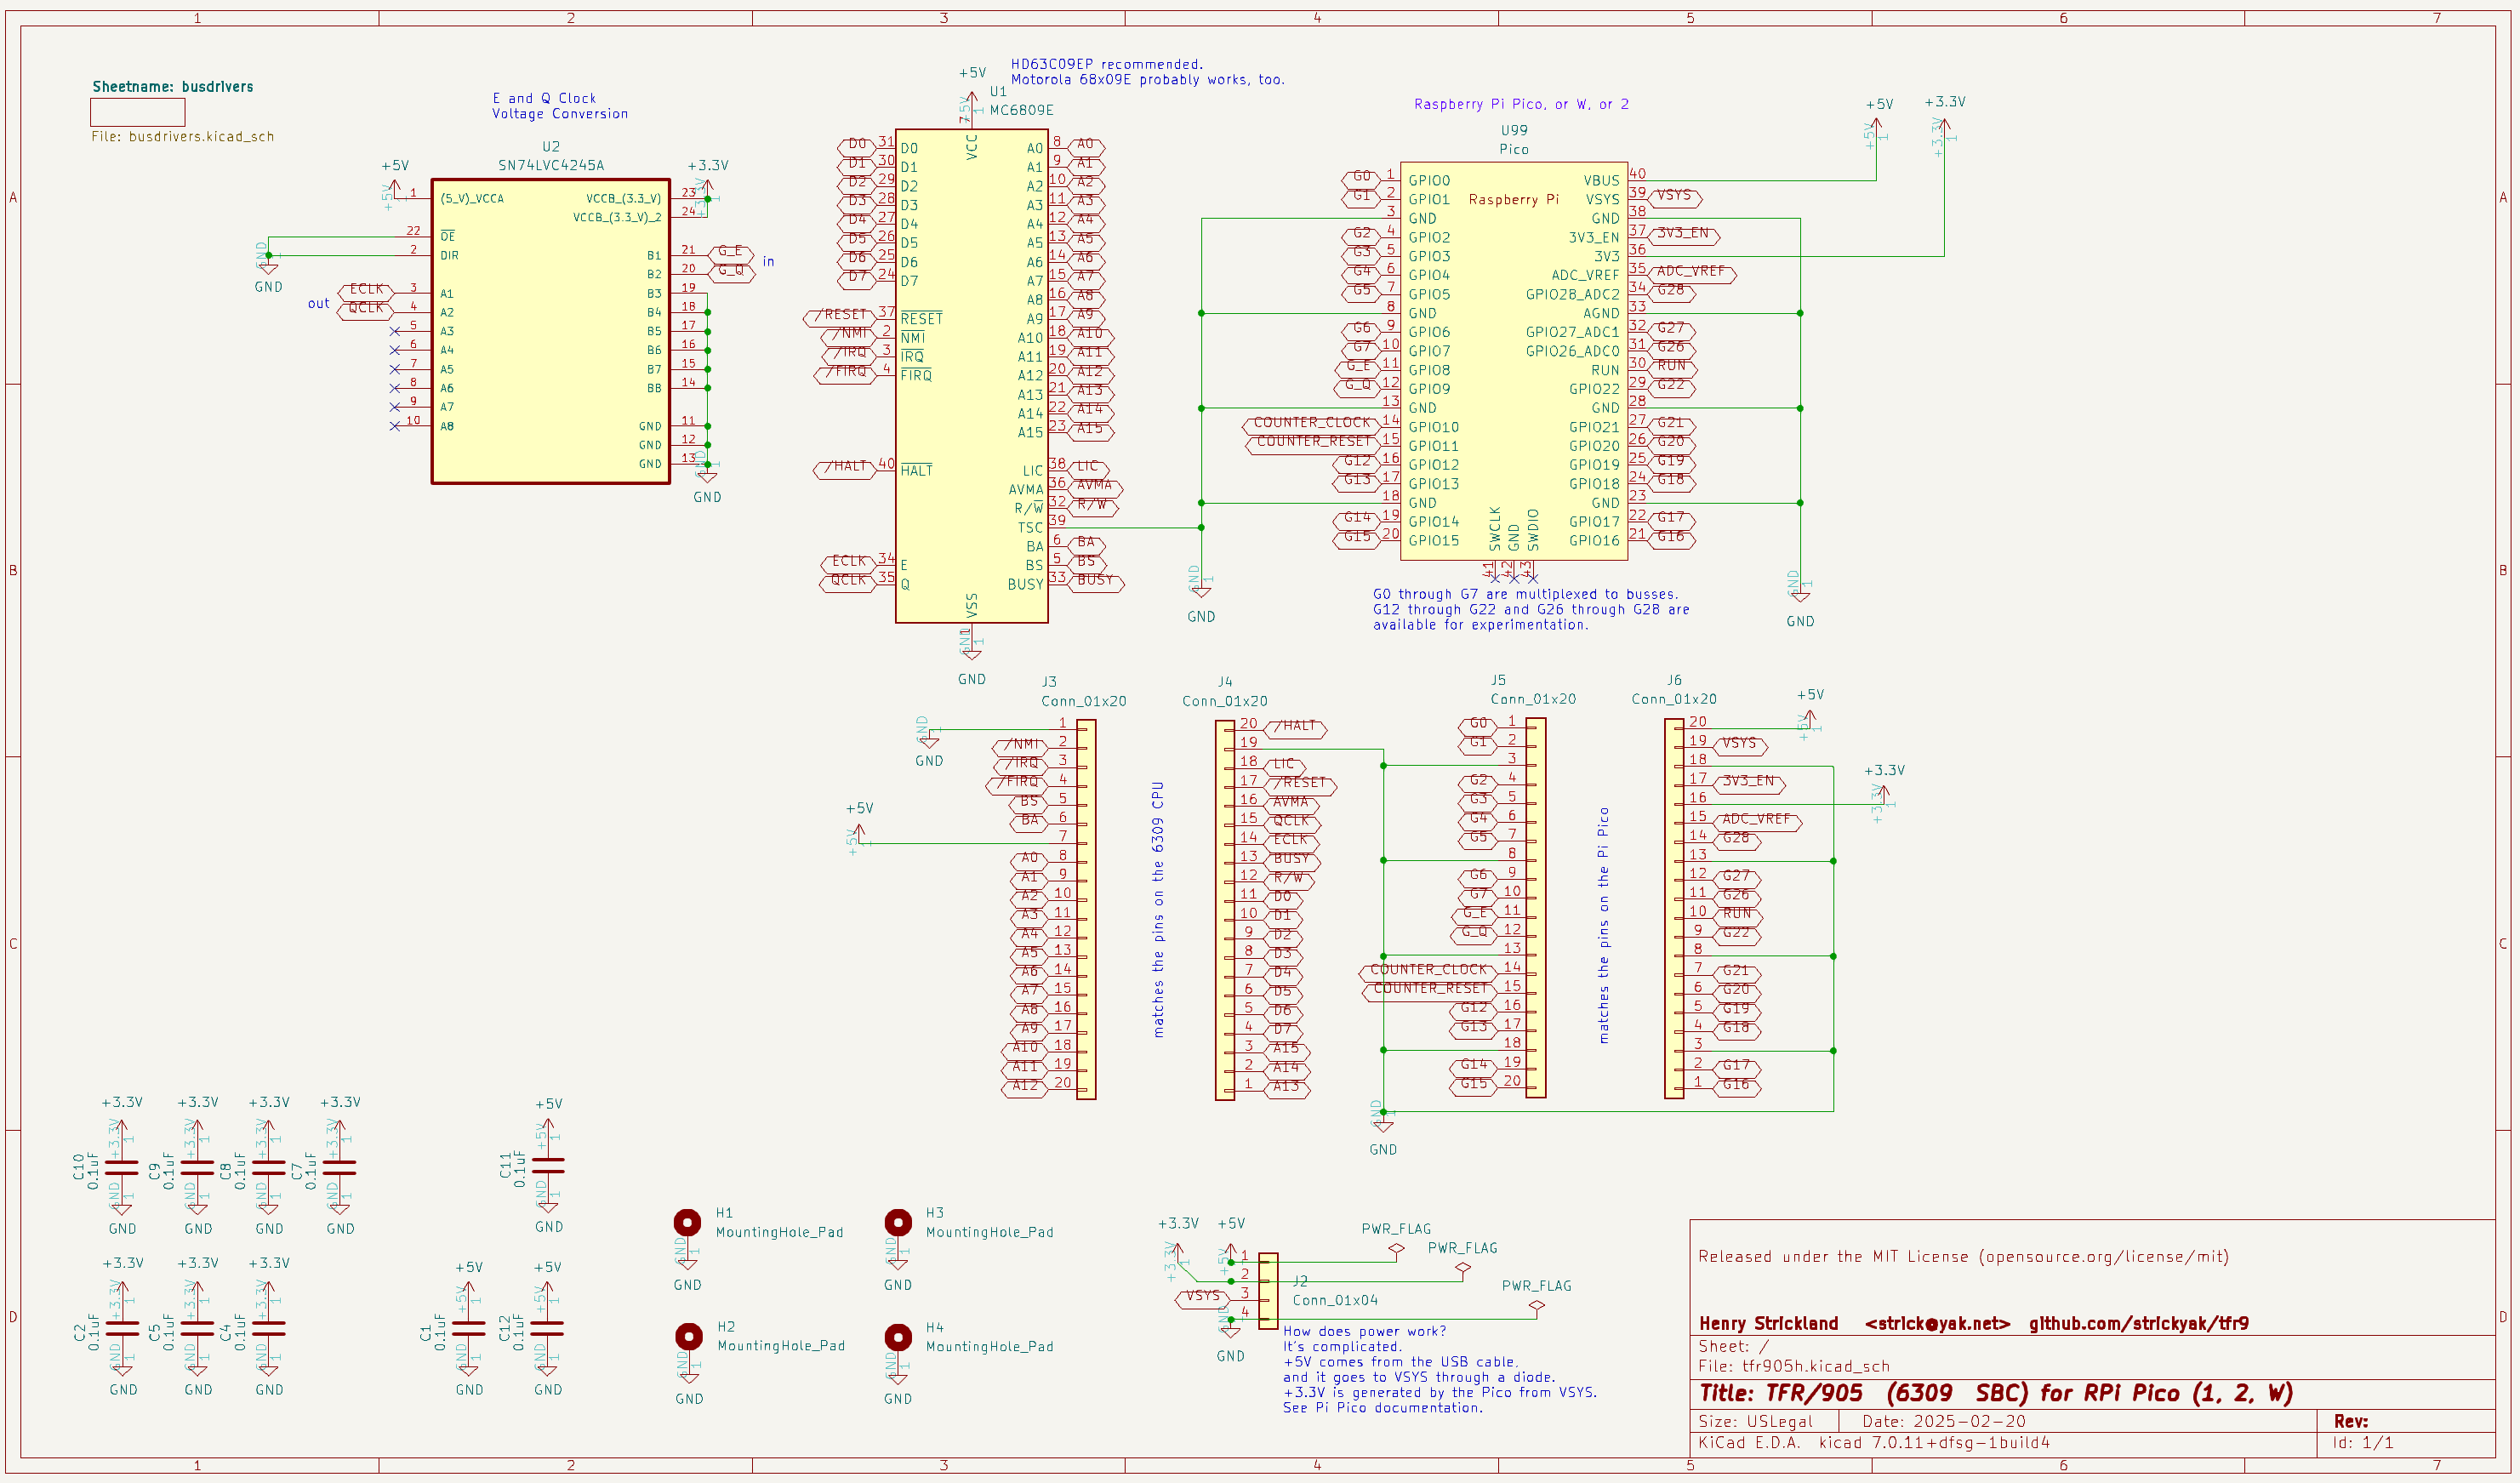The image size is (2520, 1483).
Task: Click 'Released under the MIT License' text
Action: 1963,1256
